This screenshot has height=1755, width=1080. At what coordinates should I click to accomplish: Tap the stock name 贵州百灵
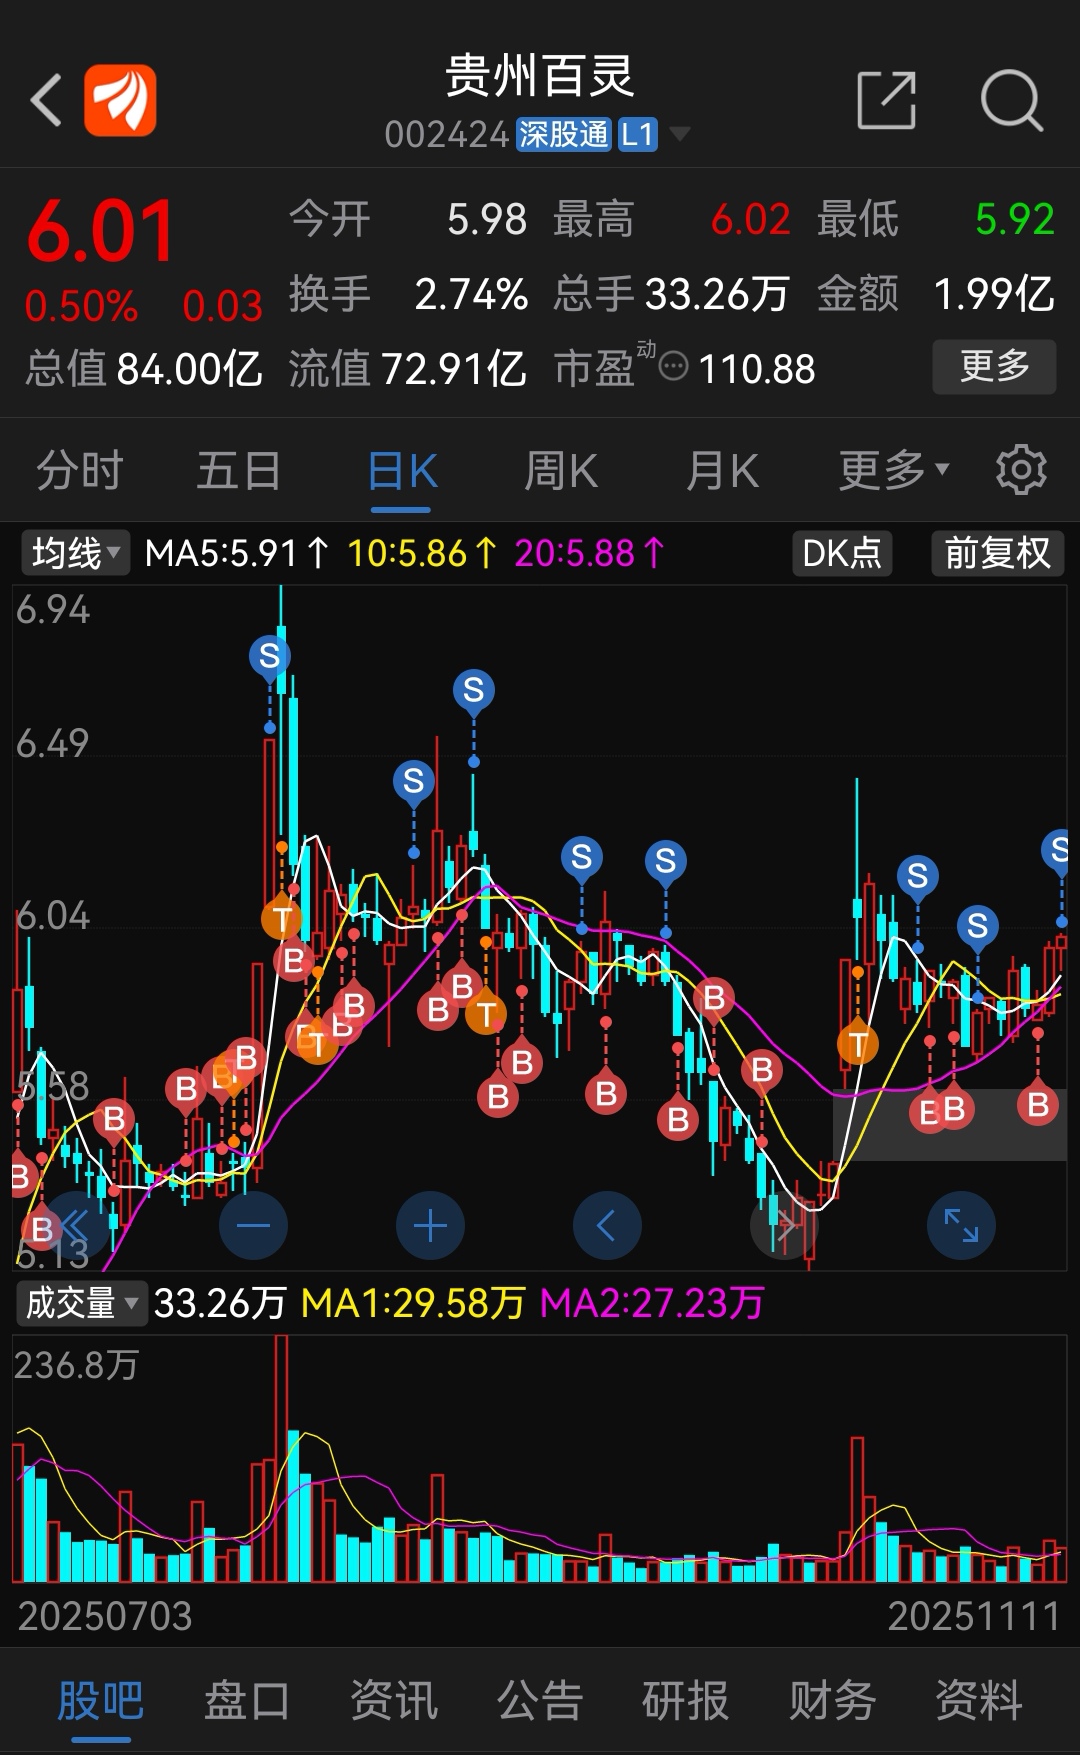point(540,77)
